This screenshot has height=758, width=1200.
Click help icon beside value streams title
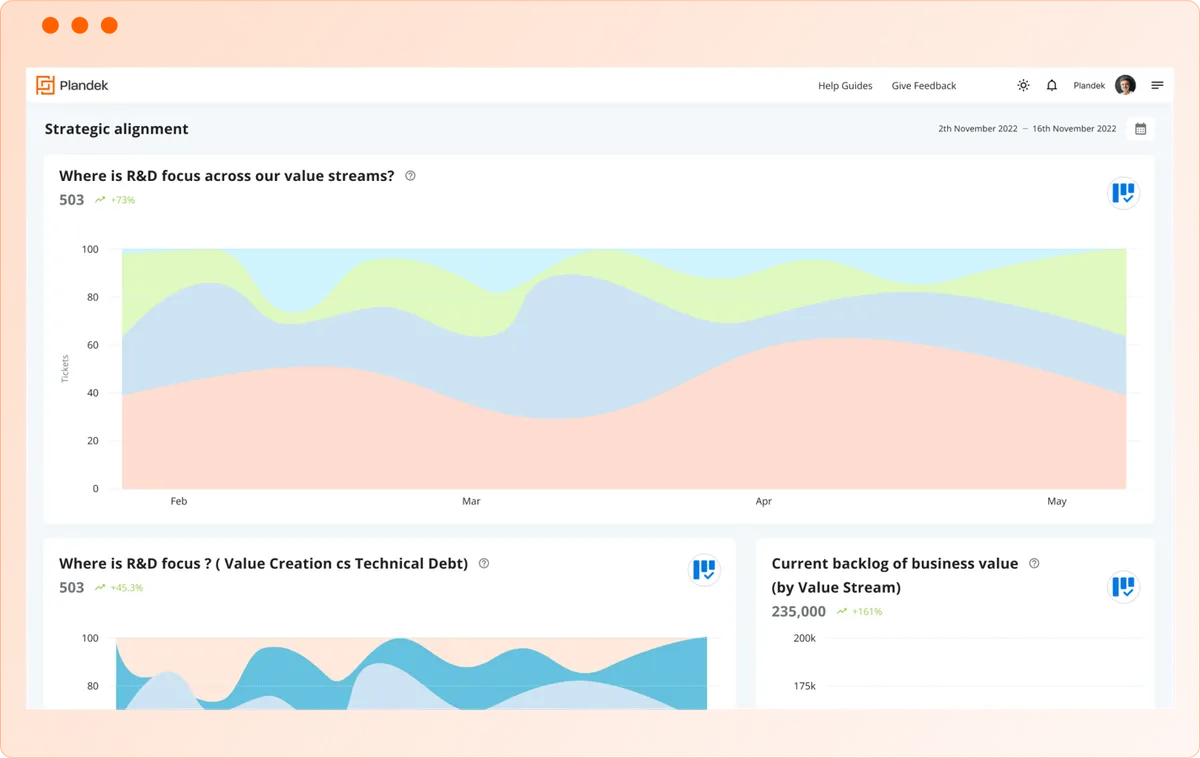pyautogui.click(x=410, y=176)
